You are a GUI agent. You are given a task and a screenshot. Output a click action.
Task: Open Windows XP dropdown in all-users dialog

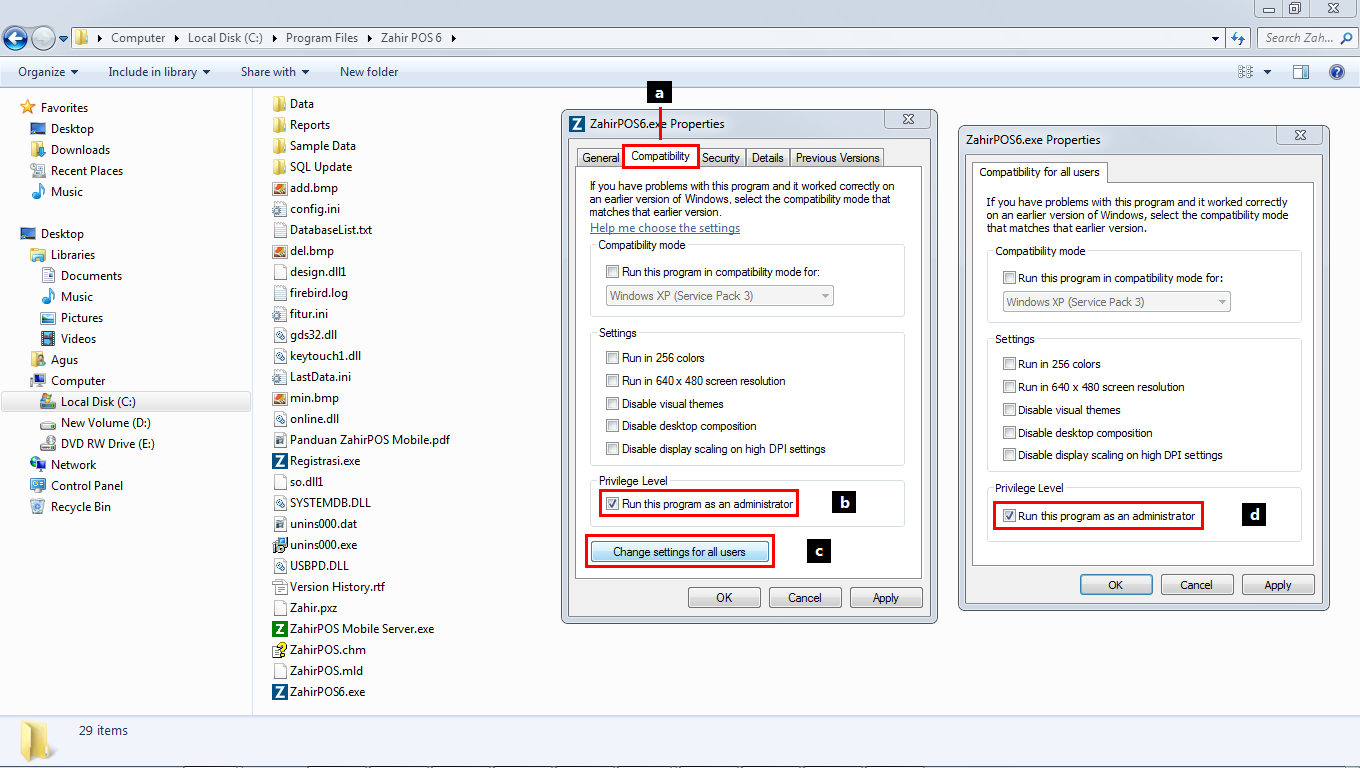pos(1117,302)
